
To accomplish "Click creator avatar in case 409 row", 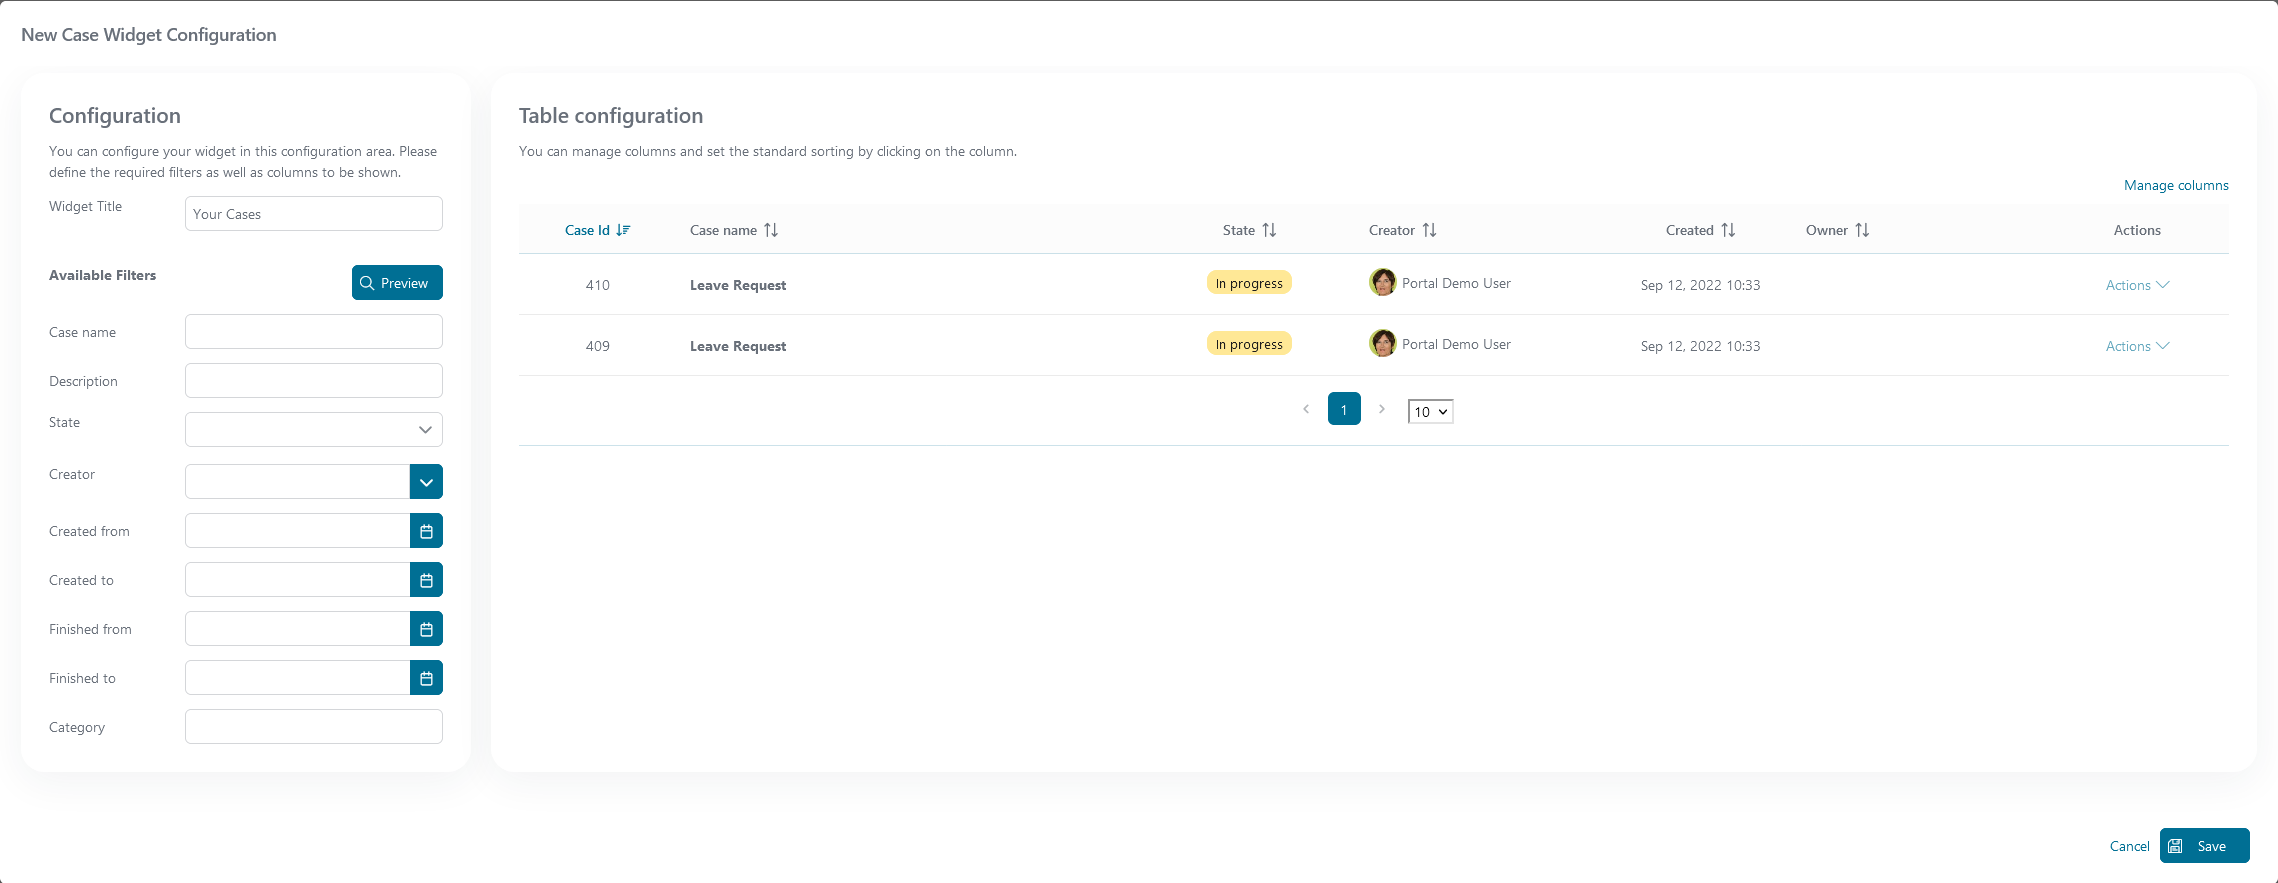I will pos(1383,344).
